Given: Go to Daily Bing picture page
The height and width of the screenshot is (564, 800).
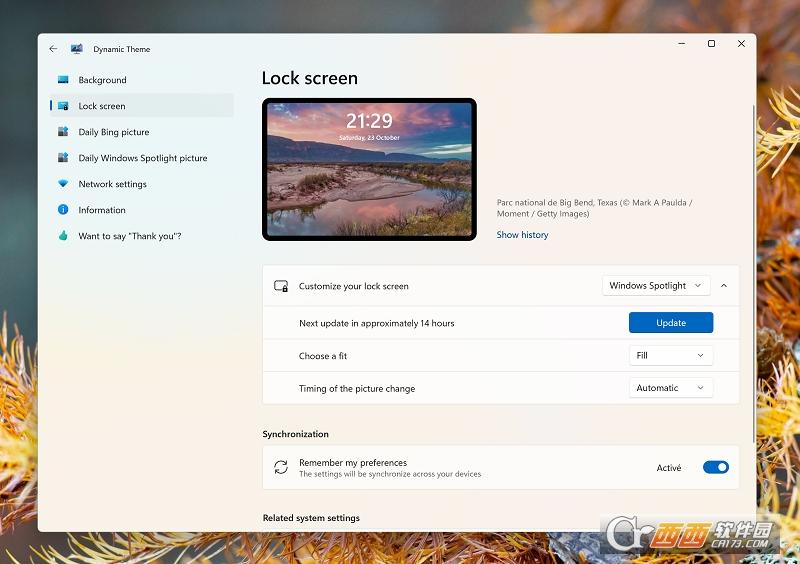Looking at the screenshot, I should (142, 132).
